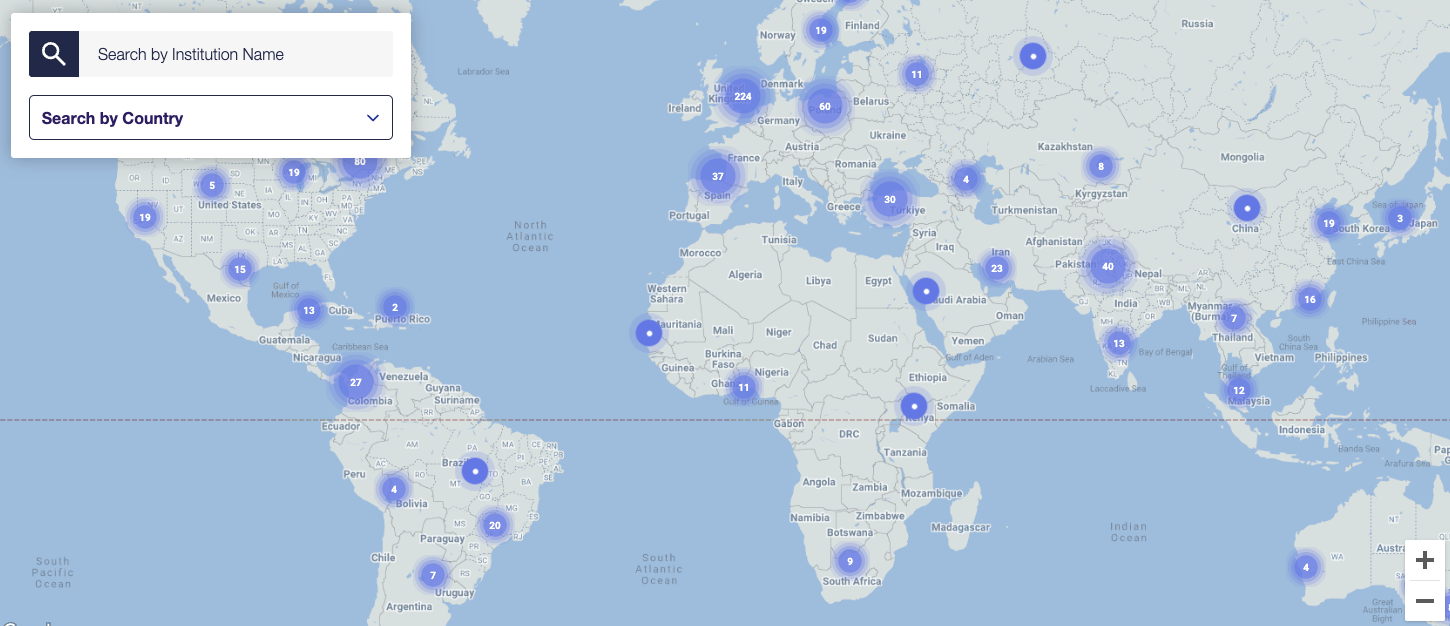Open the 12 cluster over Malaysia

pyautogui.click(x=1238, y=390)
